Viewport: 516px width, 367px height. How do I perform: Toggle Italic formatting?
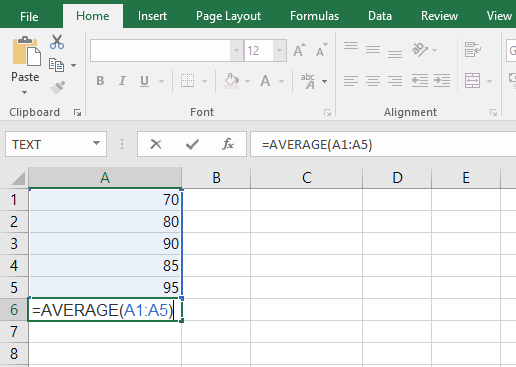coord(122,81)
